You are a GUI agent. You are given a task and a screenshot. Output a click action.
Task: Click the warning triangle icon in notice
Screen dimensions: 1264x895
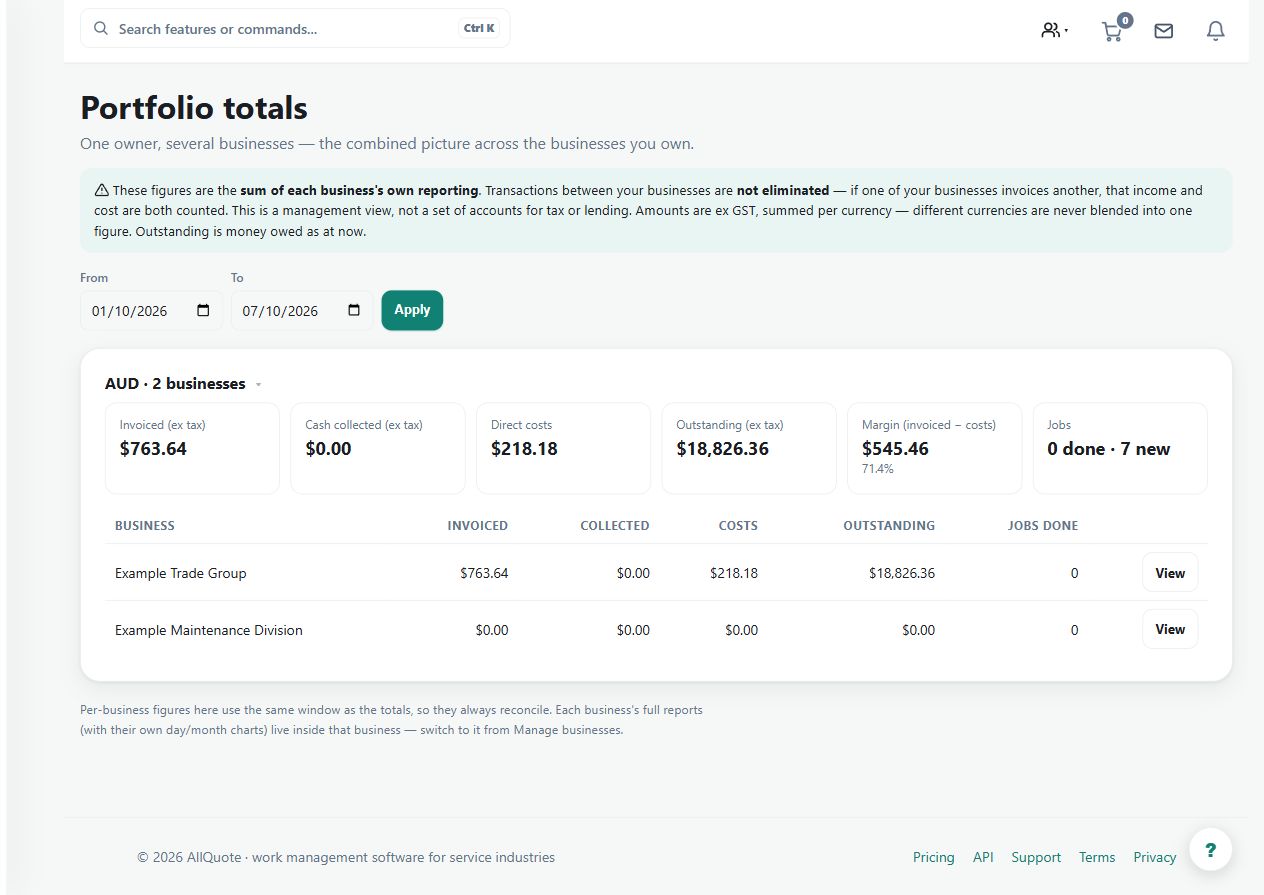pyautogui.click(x=102, y=190)
